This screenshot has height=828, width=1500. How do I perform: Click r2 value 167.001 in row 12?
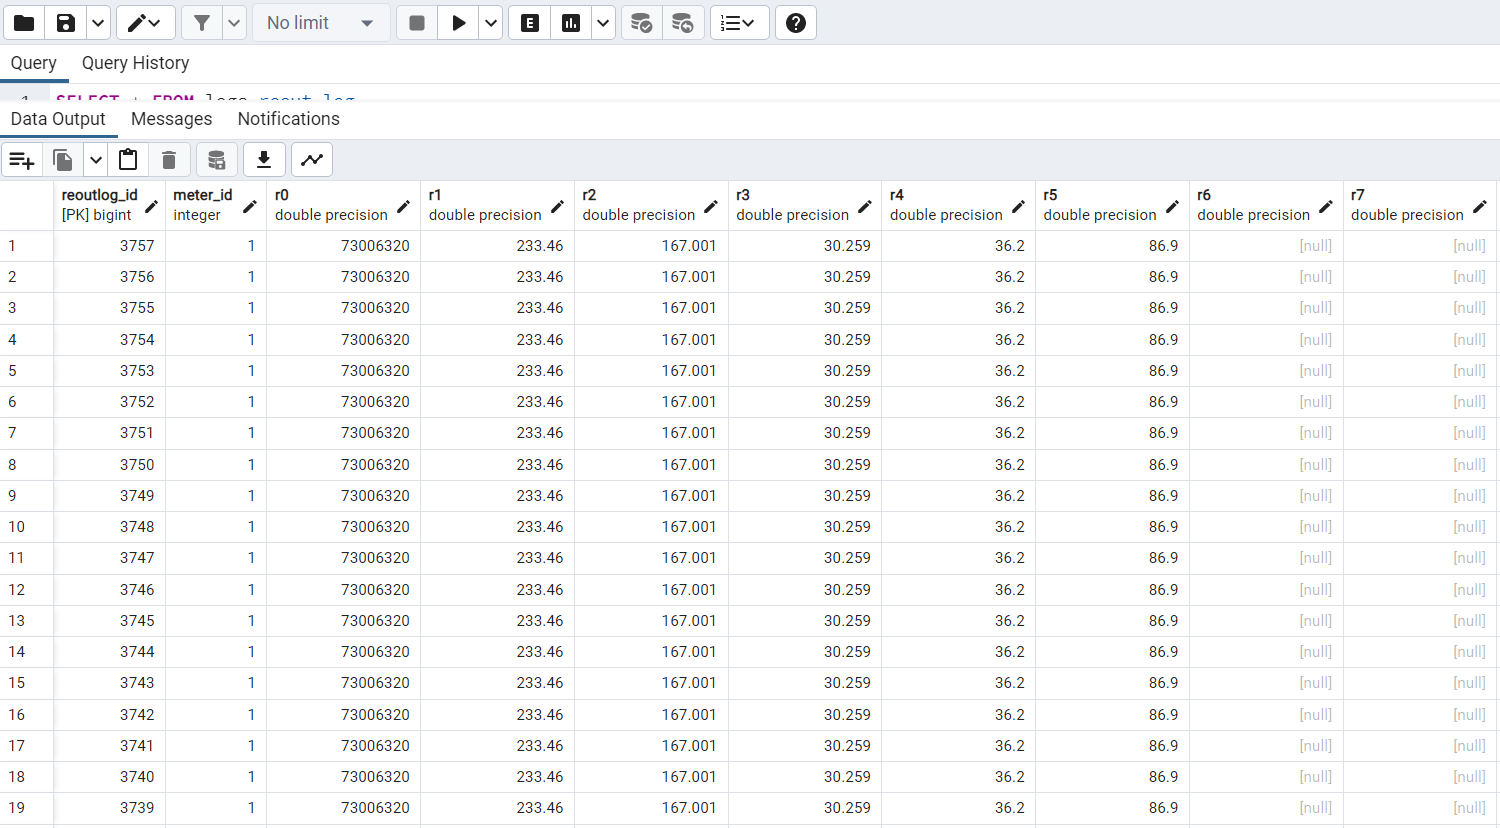pos(651,590)
